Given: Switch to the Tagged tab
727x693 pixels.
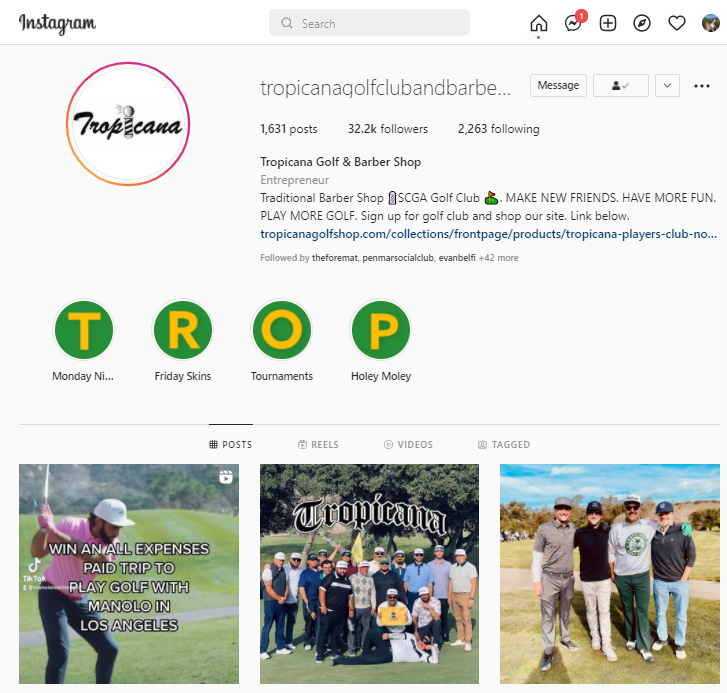Looking at the screenshot, I should (504, 444).
